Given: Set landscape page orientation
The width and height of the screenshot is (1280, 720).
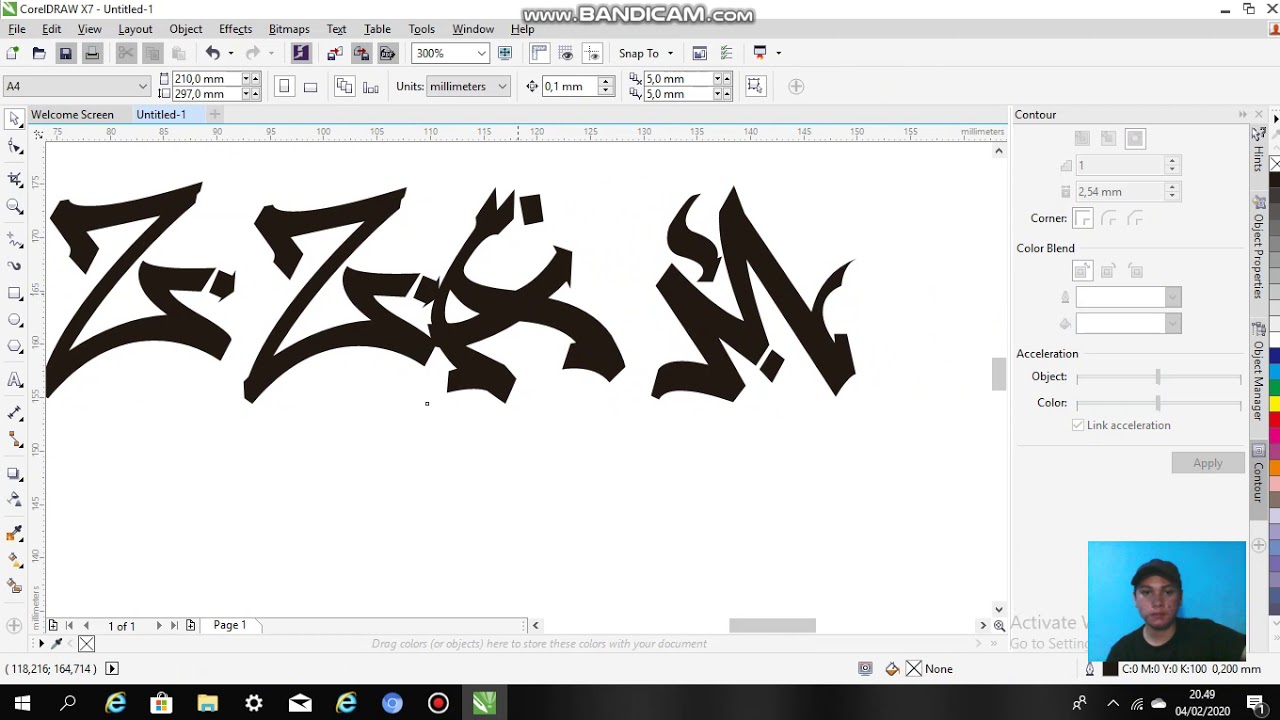Looking at the screenshot, I should tap(311, 86).
